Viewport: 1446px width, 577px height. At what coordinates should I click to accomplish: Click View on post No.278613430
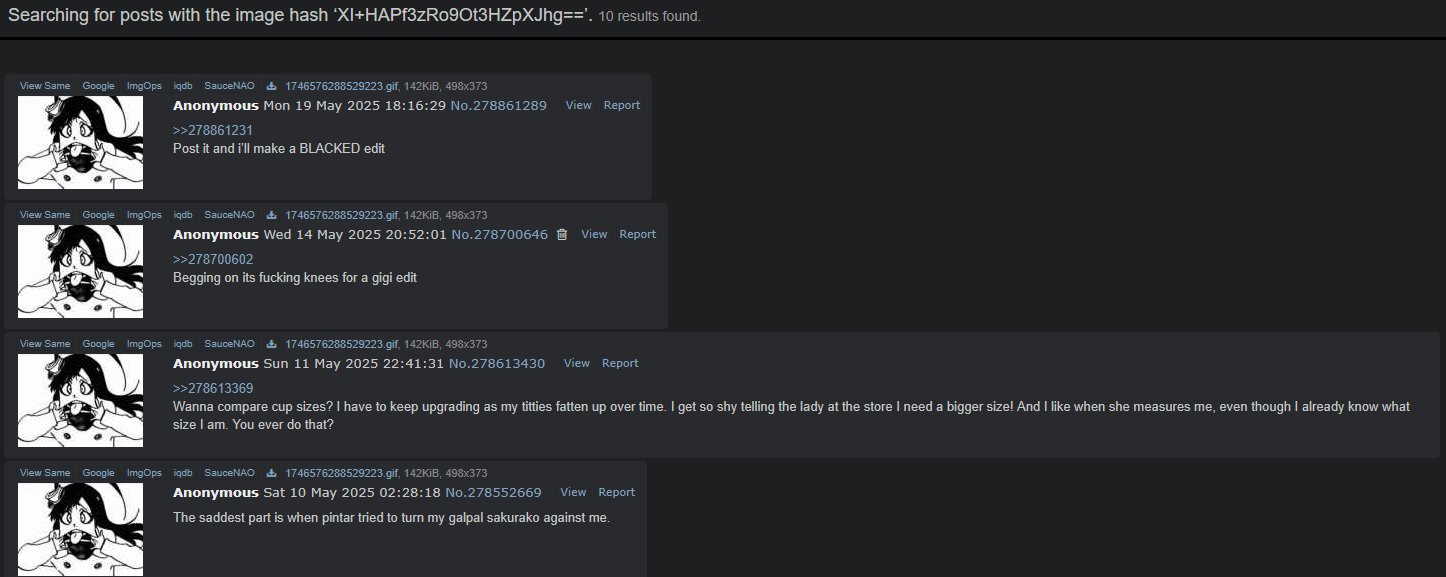[577, 363]
